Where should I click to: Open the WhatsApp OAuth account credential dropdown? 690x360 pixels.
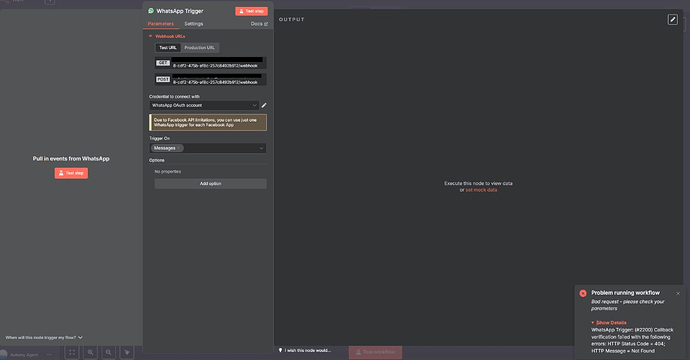(x=204, y=105)
